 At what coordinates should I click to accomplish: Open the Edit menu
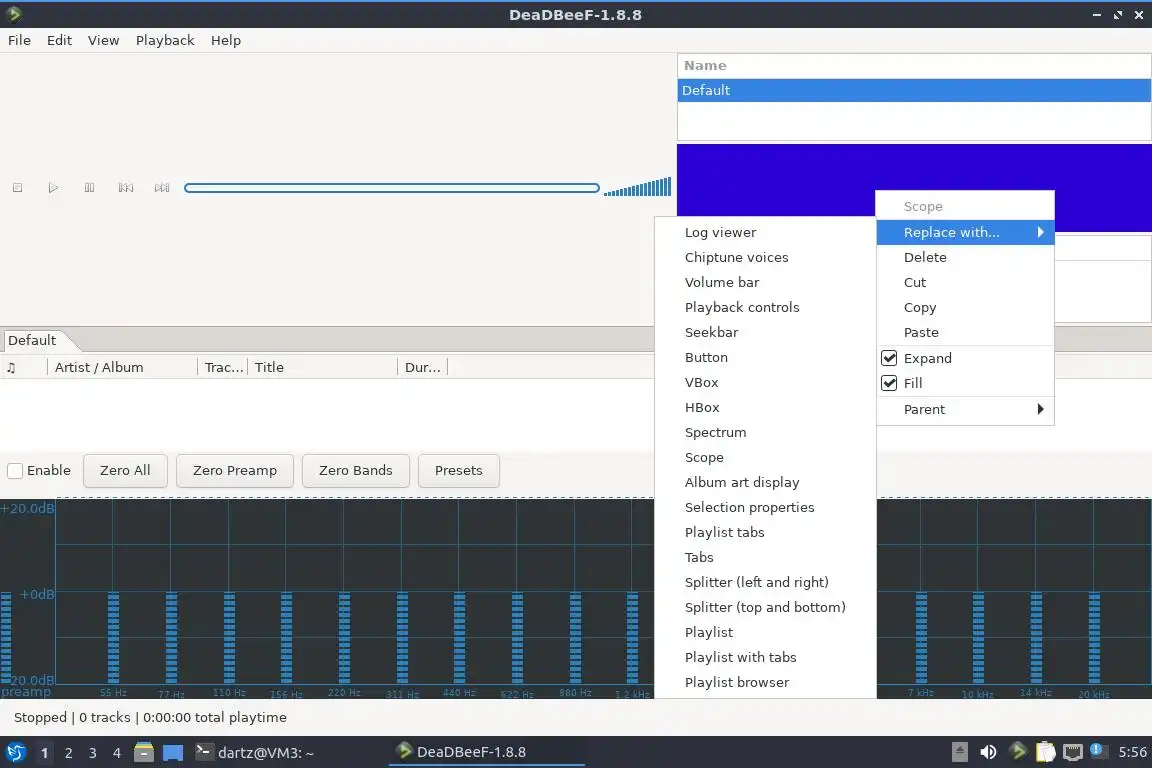[60, 40]
